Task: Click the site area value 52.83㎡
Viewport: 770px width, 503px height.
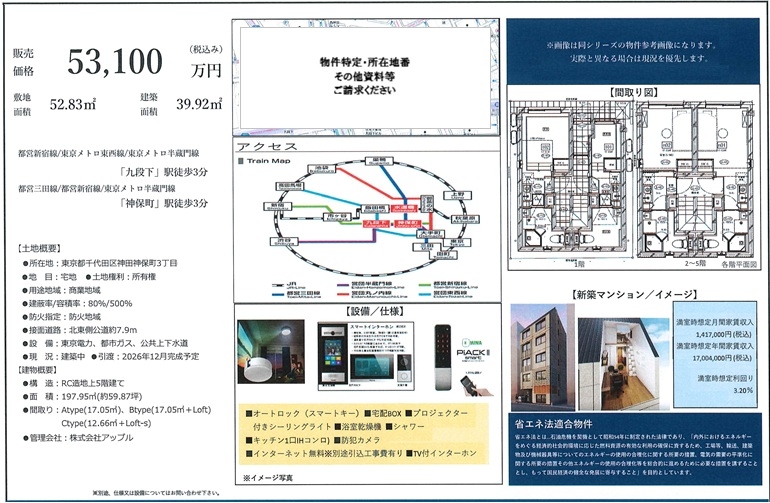Action: 73,104
